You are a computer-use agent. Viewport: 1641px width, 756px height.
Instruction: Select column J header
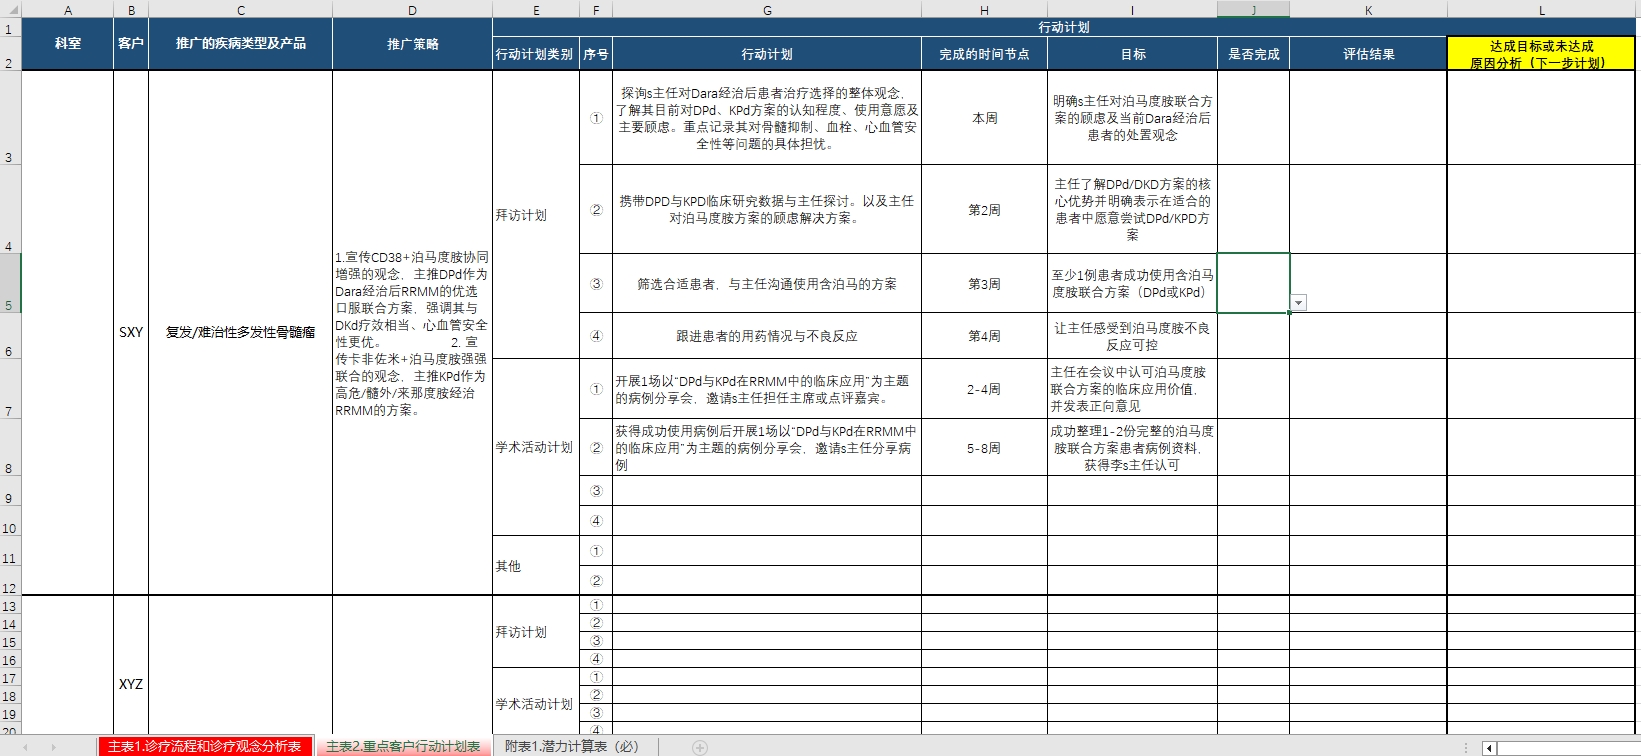tap(1253, 10)
